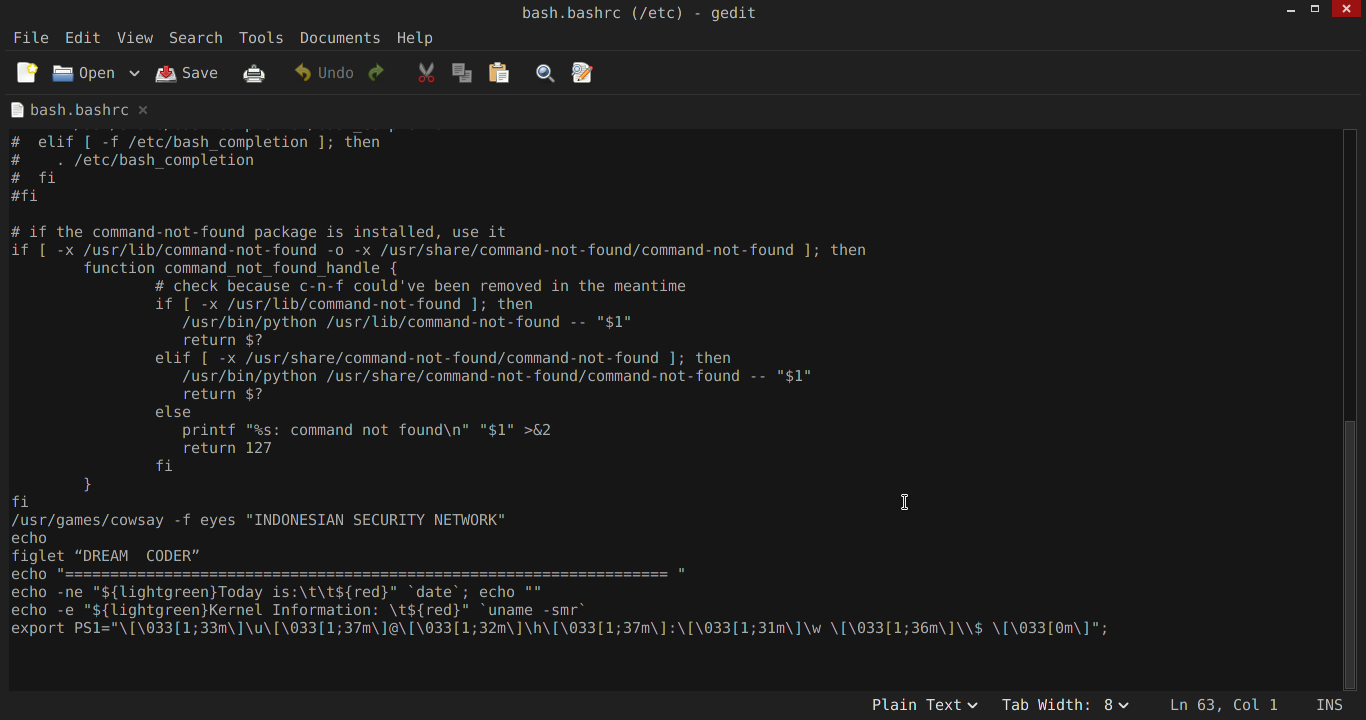Image resolution: width=1366 pixels, height=720 pixels.
Task: Open the Save icon to save bash.bashrc
Action: [x=186, y=72]
